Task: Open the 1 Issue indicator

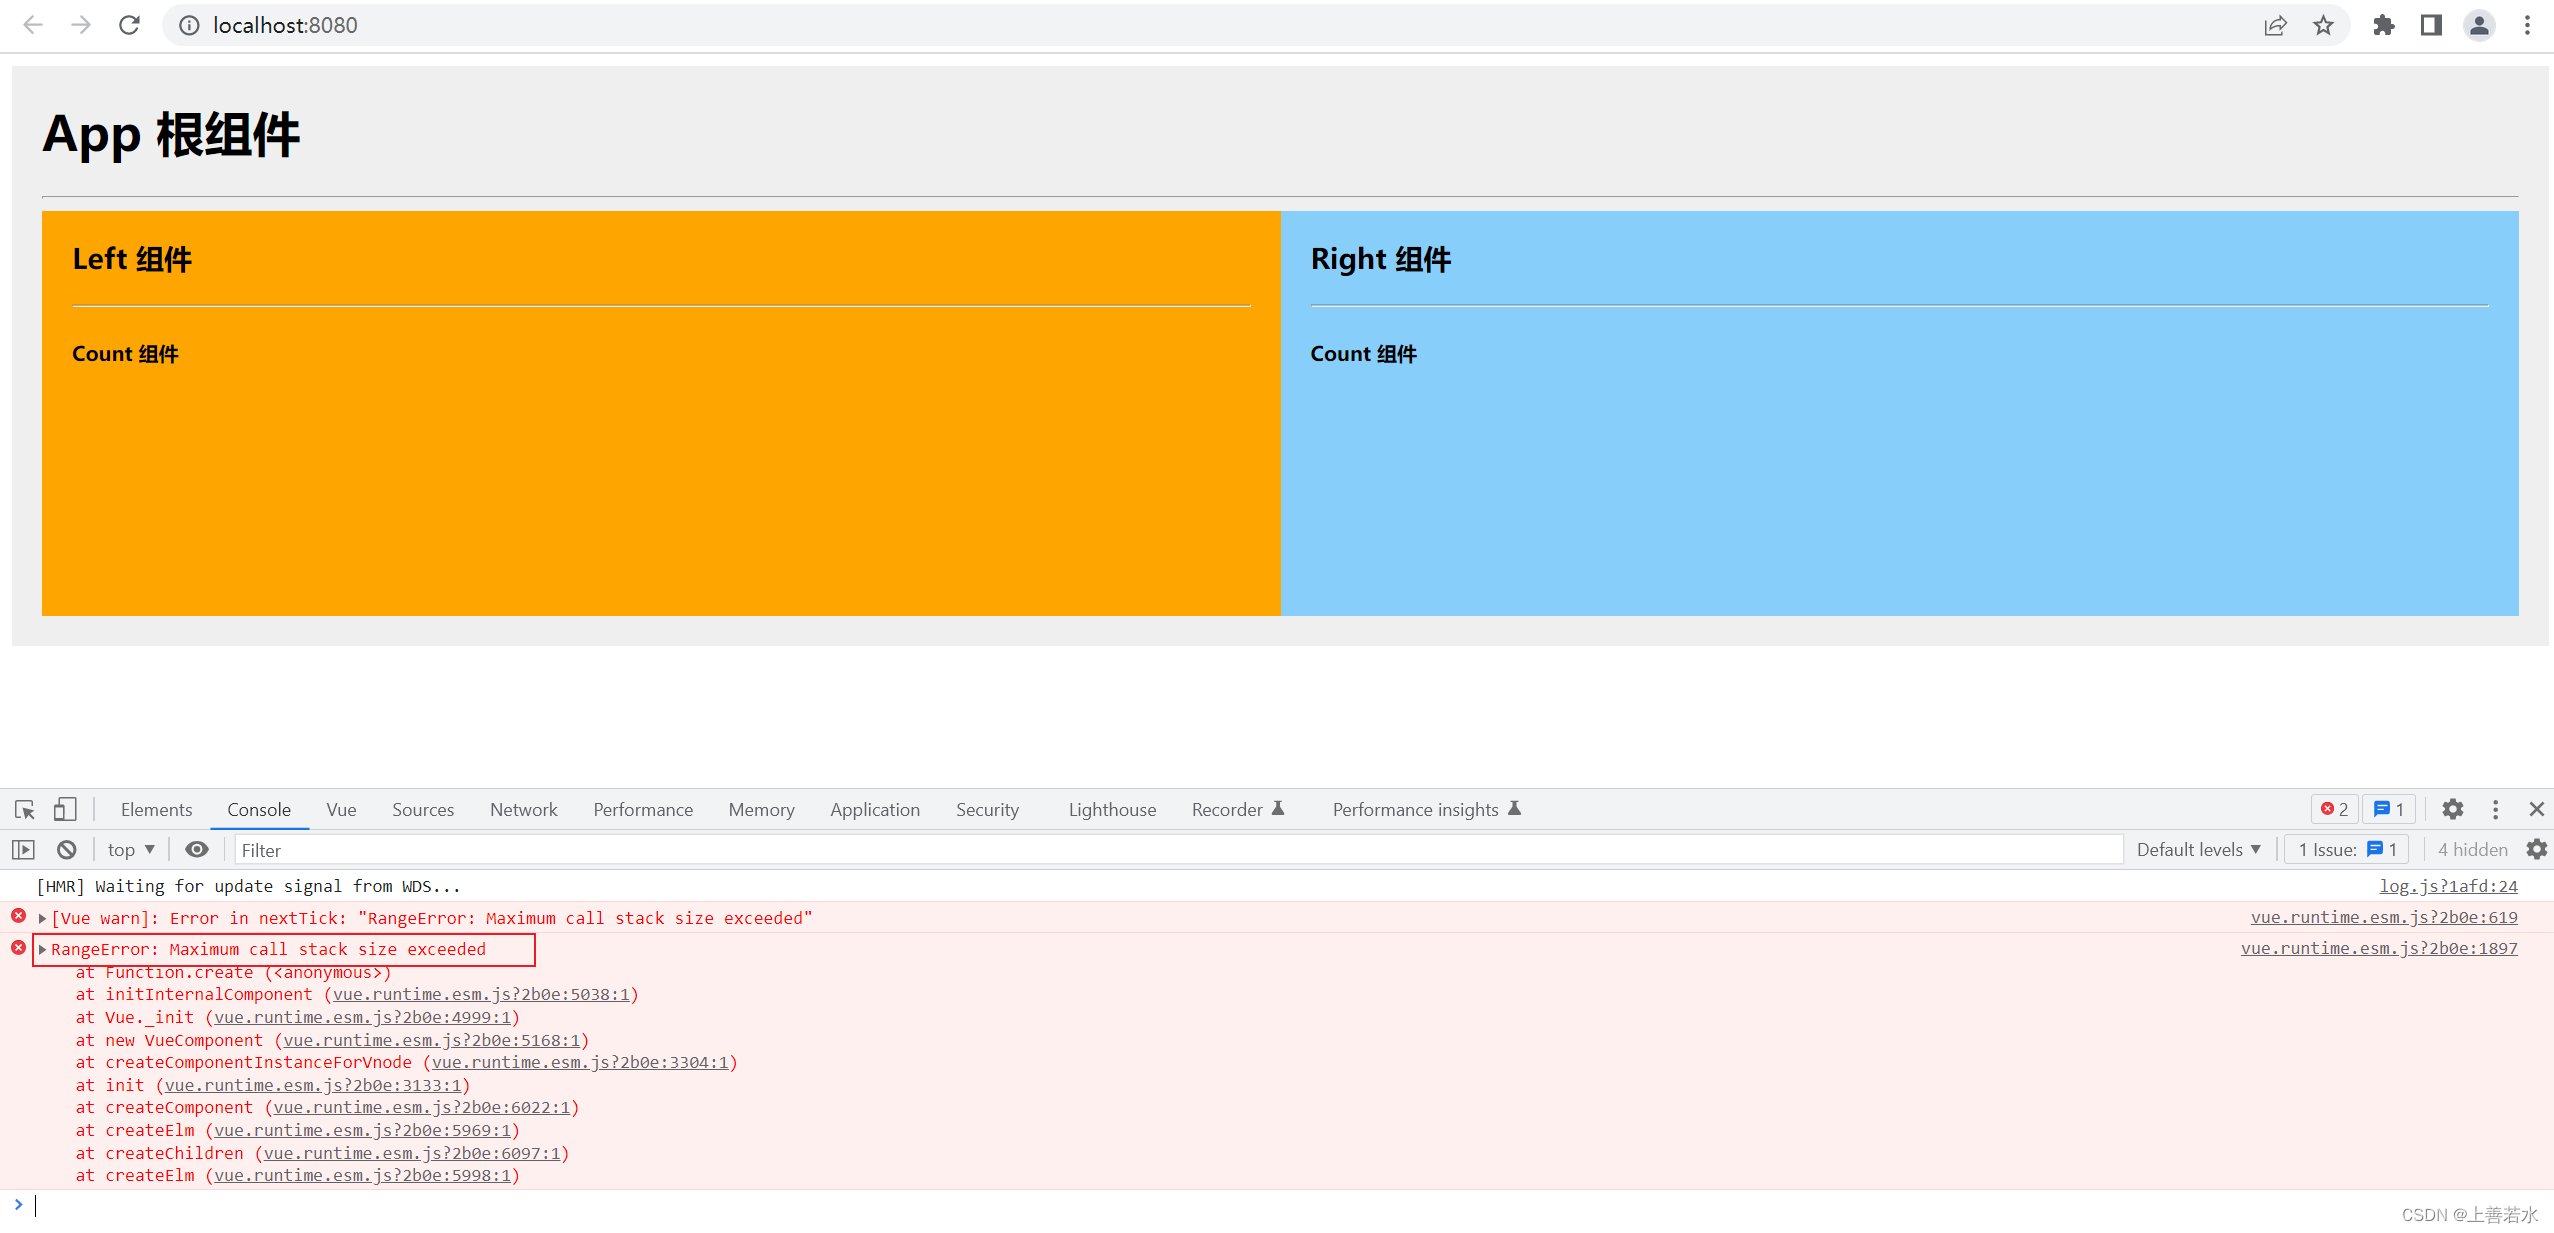Action: [x=2347, y=849]
